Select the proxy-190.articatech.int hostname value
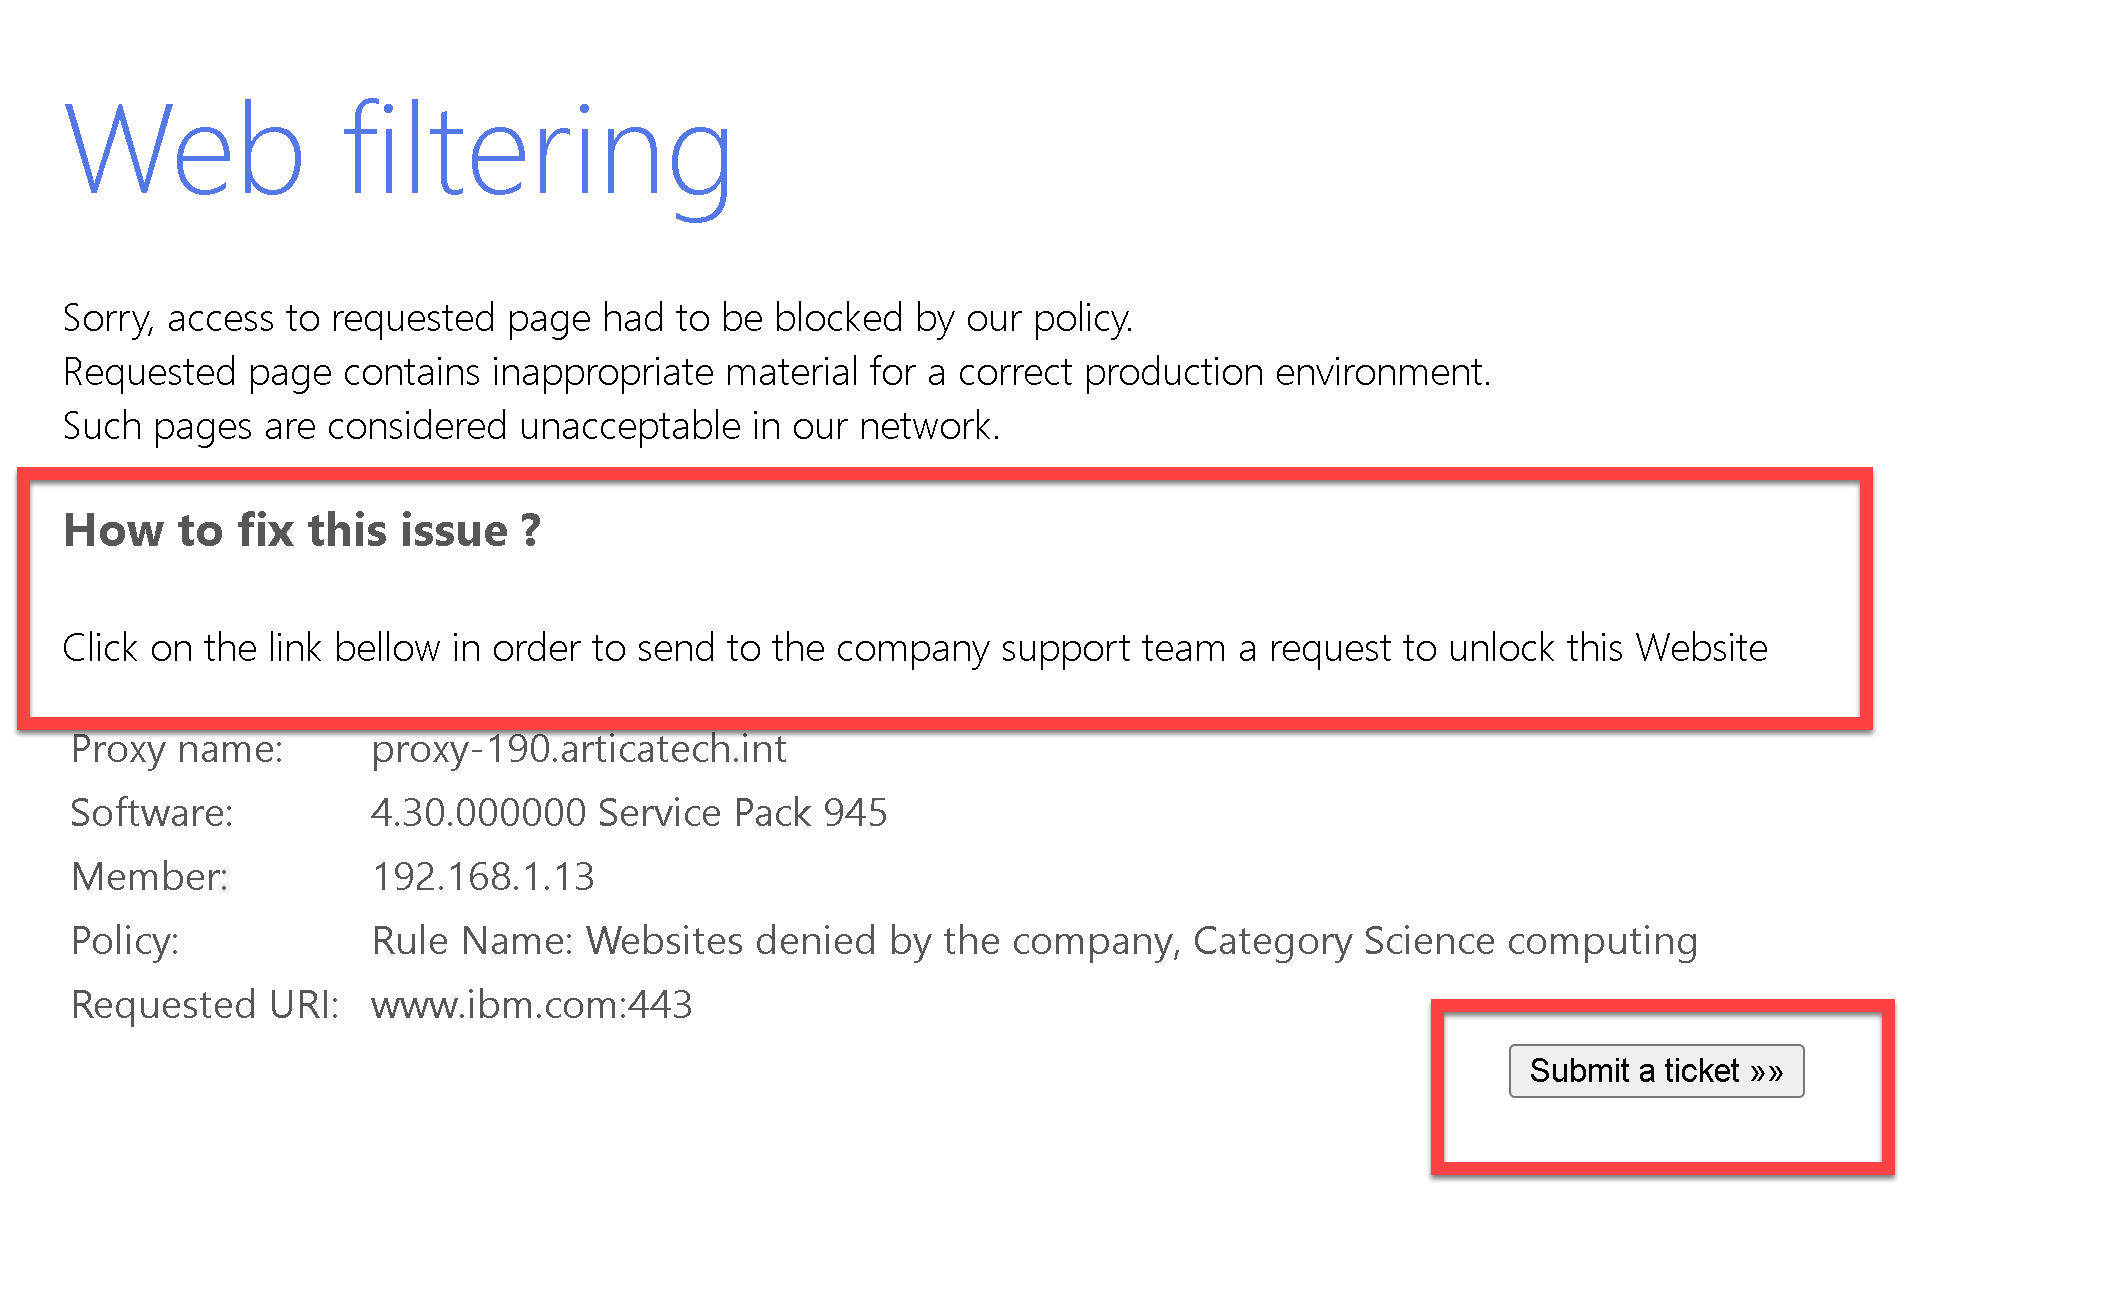This screenshot has width=2101, height=1302. (578, 749)
